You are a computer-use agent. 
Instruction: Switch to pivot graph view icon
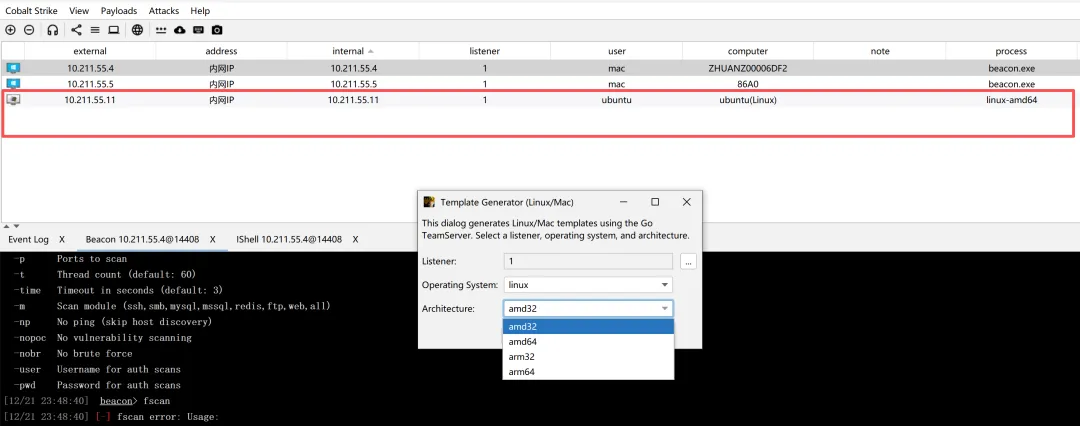pyautogui.click(x=76, y=30)
